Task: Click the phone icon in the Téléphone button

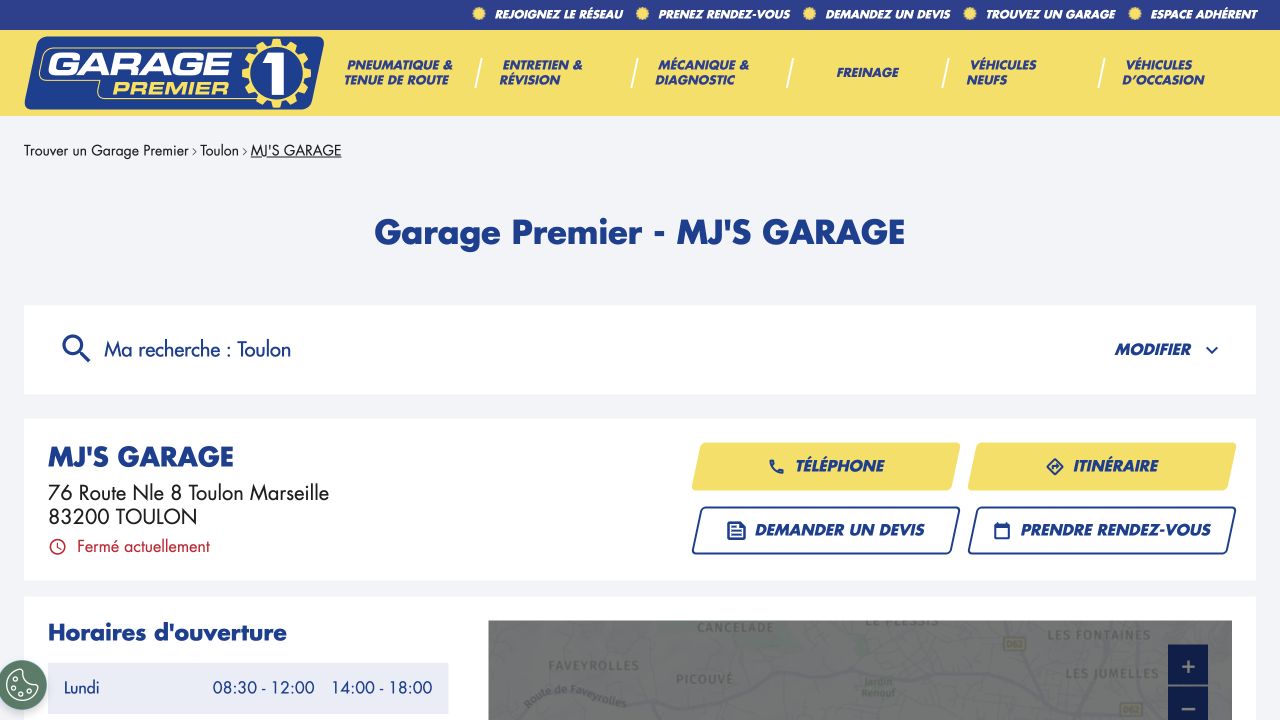Action: (x=776, y=466)
